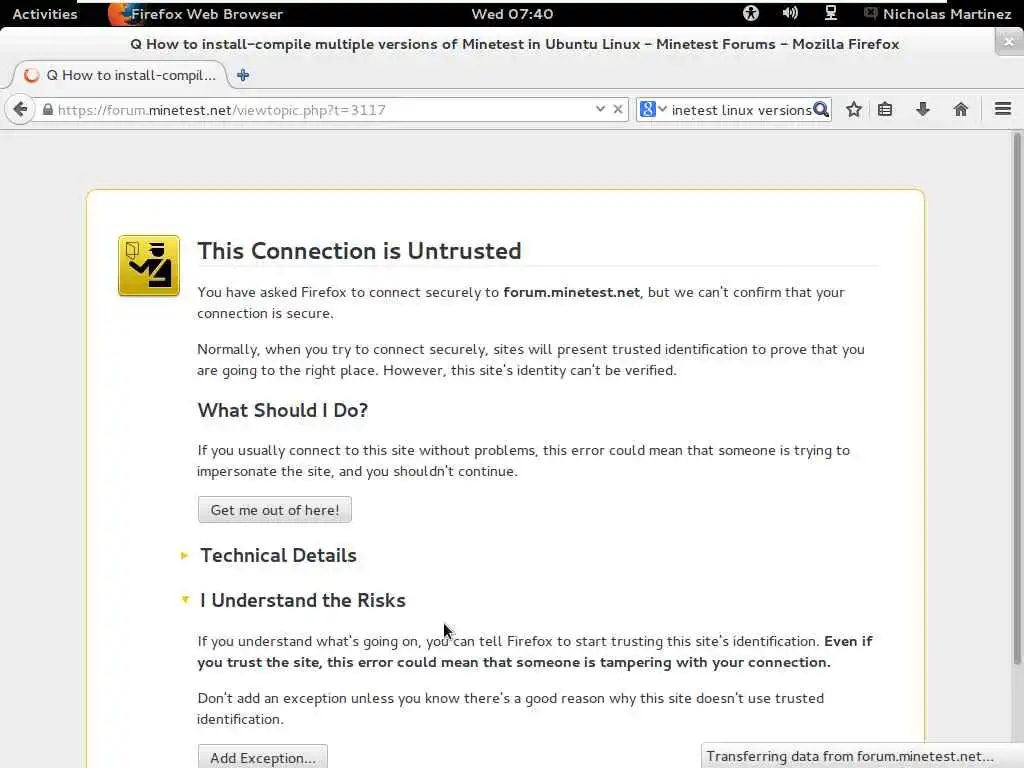Show bookmarks list icon
The height and width of the screenshot is (768, 1024).
885,109
